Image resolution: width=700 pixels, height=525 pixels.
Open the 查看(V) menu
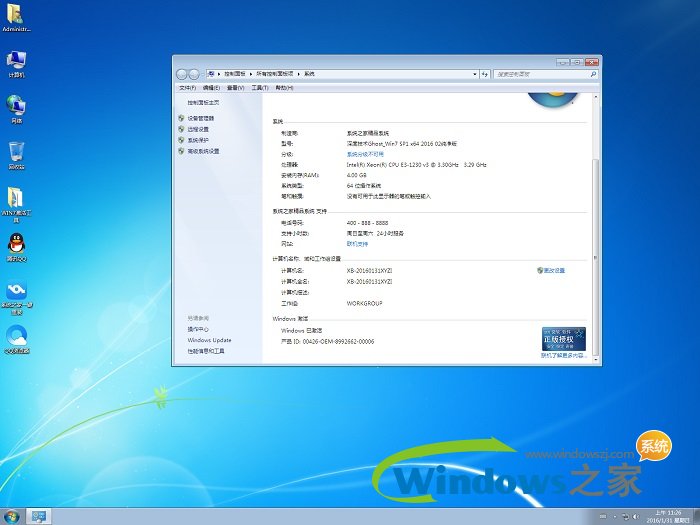[236, 88]
